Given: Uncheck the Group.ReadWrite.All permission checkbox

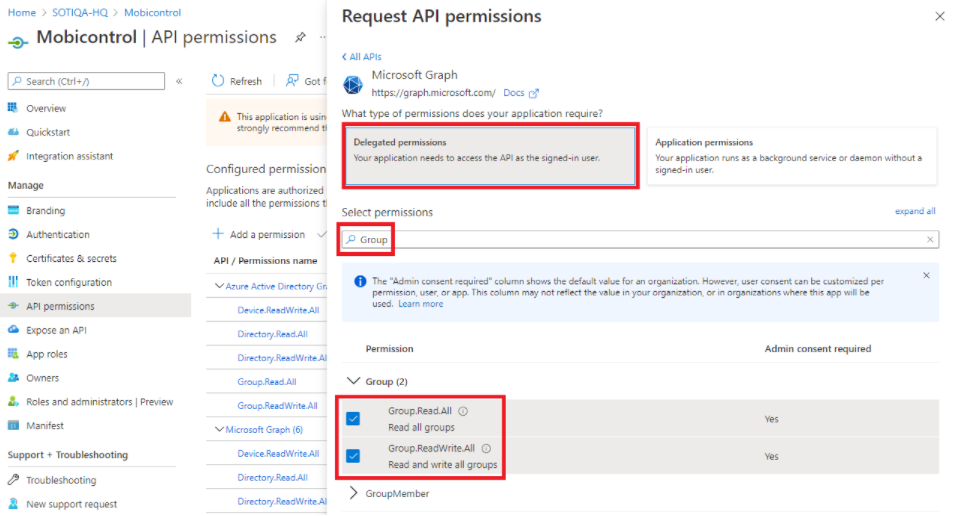Looking at the screenshot, I should (353, 456).
